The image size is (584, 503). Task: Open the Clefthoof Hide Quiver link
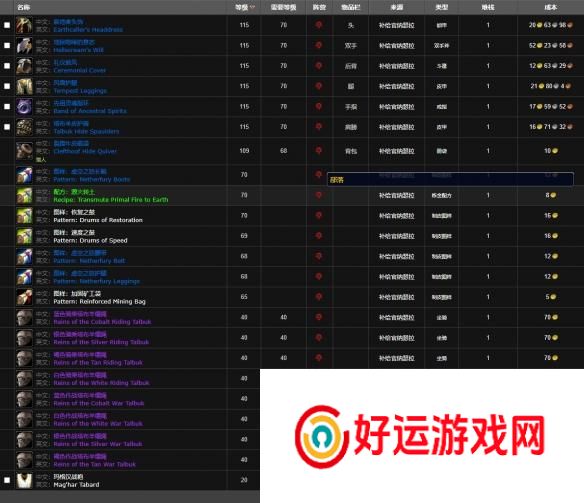point(85,151)
